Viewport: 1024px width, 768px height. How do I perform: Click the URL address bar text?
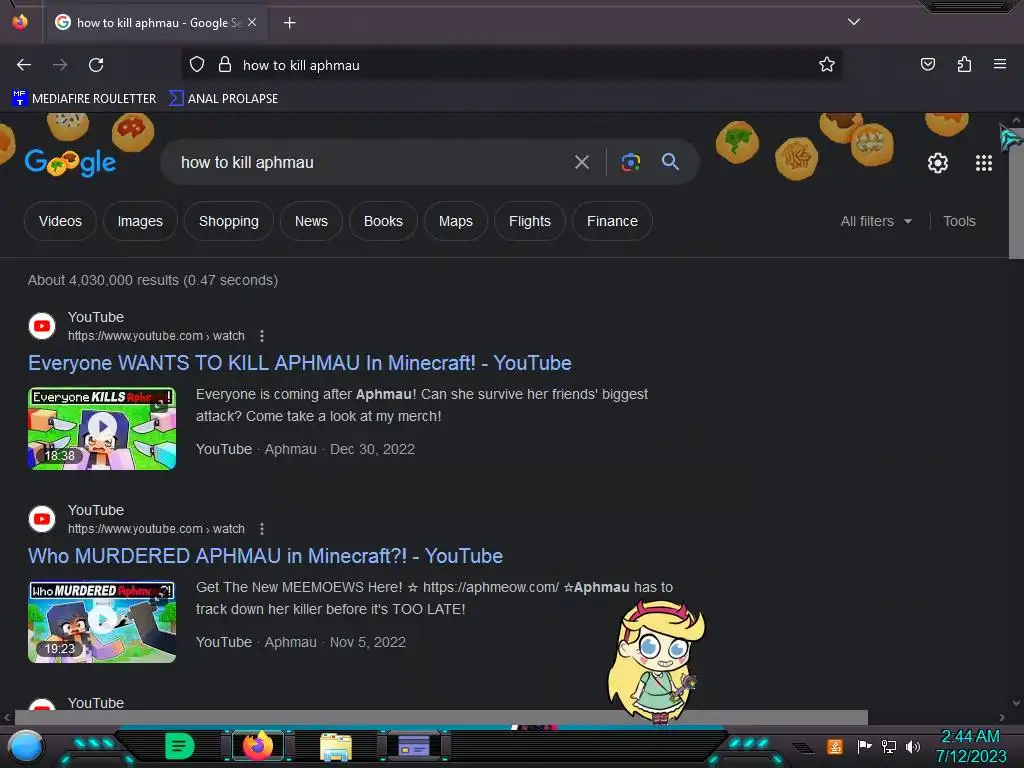[x=301, y=65]
